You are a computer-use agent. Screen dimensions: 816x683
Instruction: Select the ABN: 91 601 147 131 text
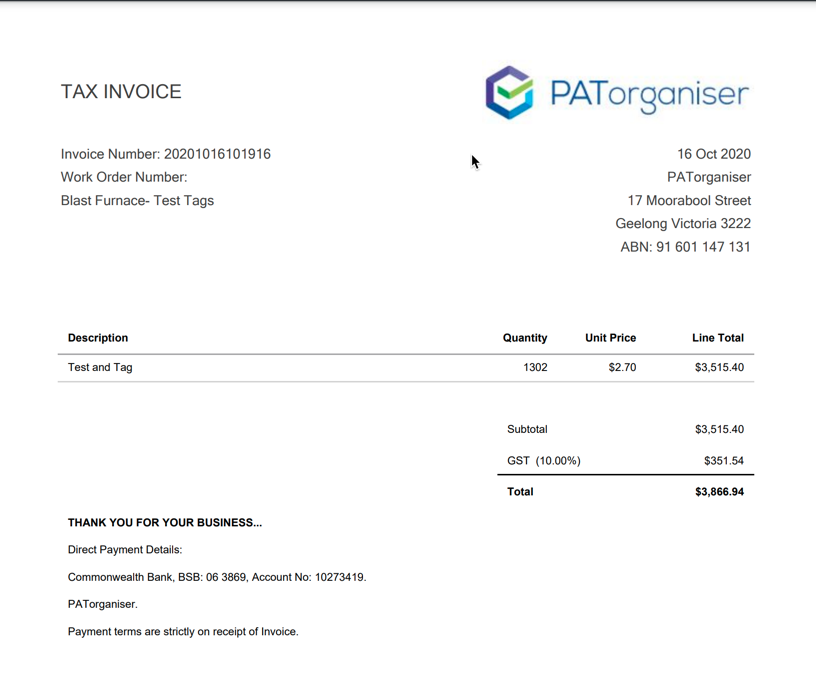coord(685,247)
